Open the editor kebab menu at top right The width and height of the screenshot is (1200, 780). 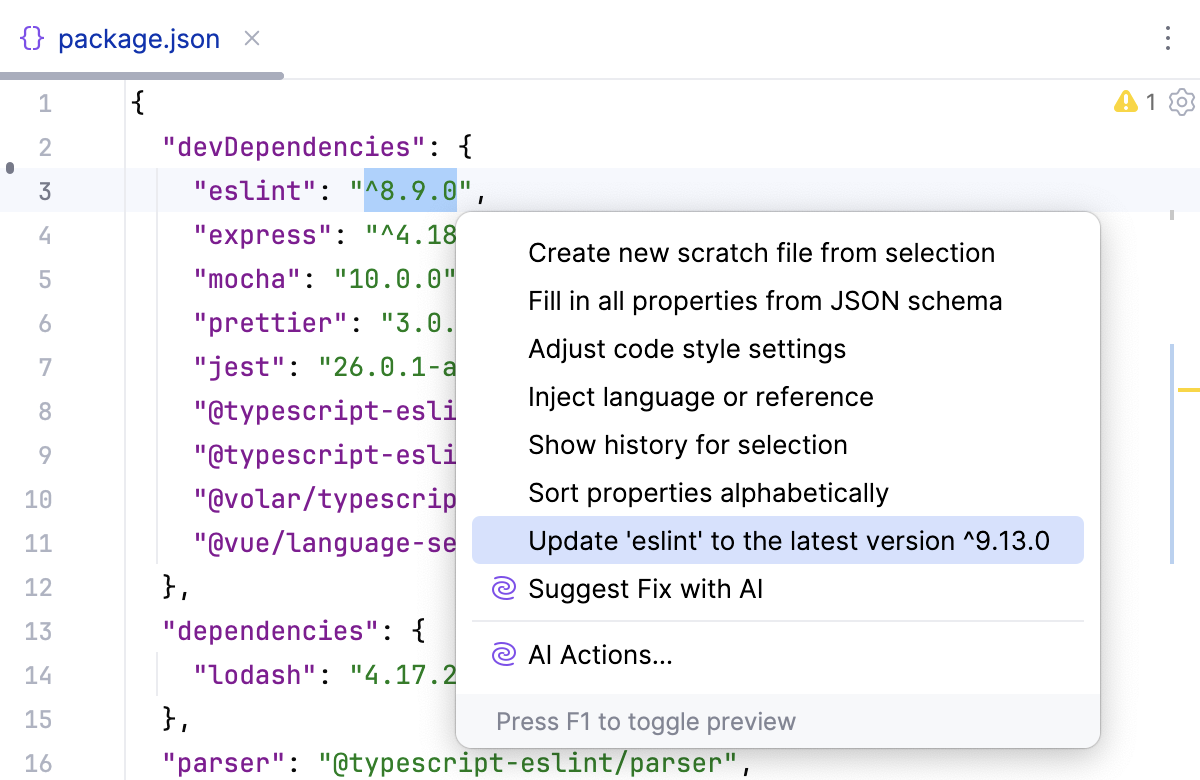[1168, 38]
